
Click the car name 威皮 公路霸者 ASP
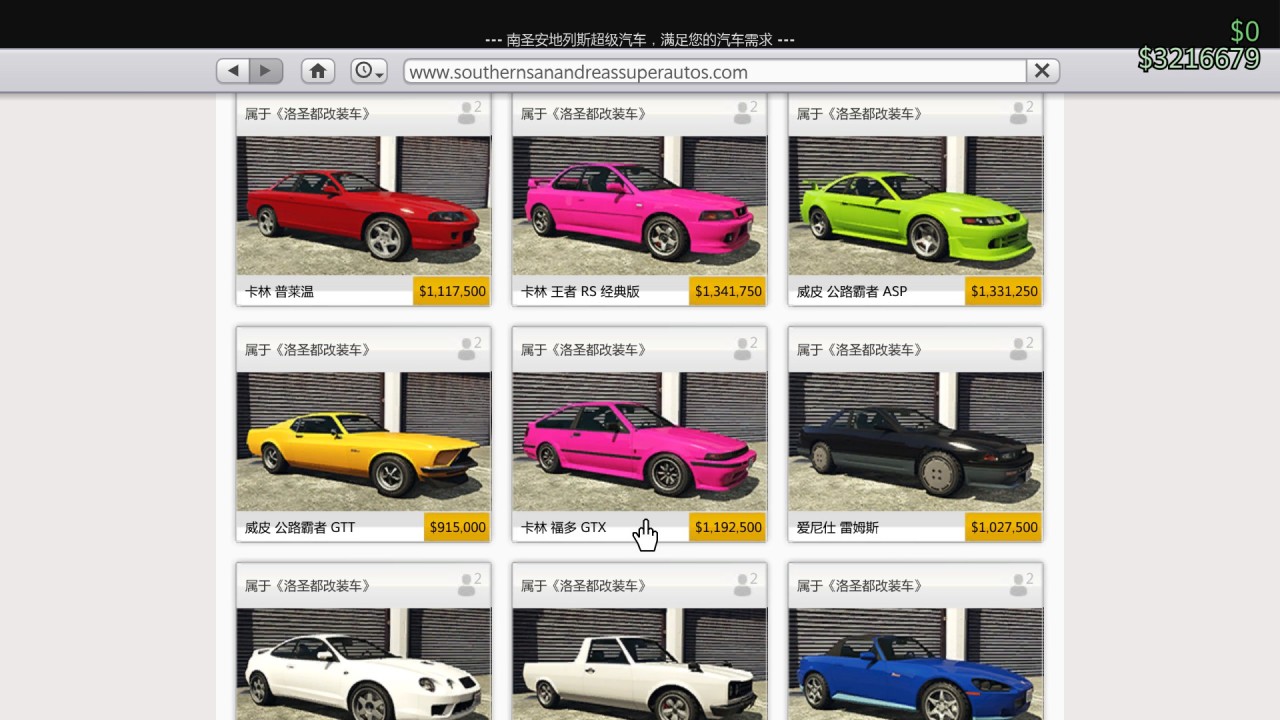(x=852, y=291)
